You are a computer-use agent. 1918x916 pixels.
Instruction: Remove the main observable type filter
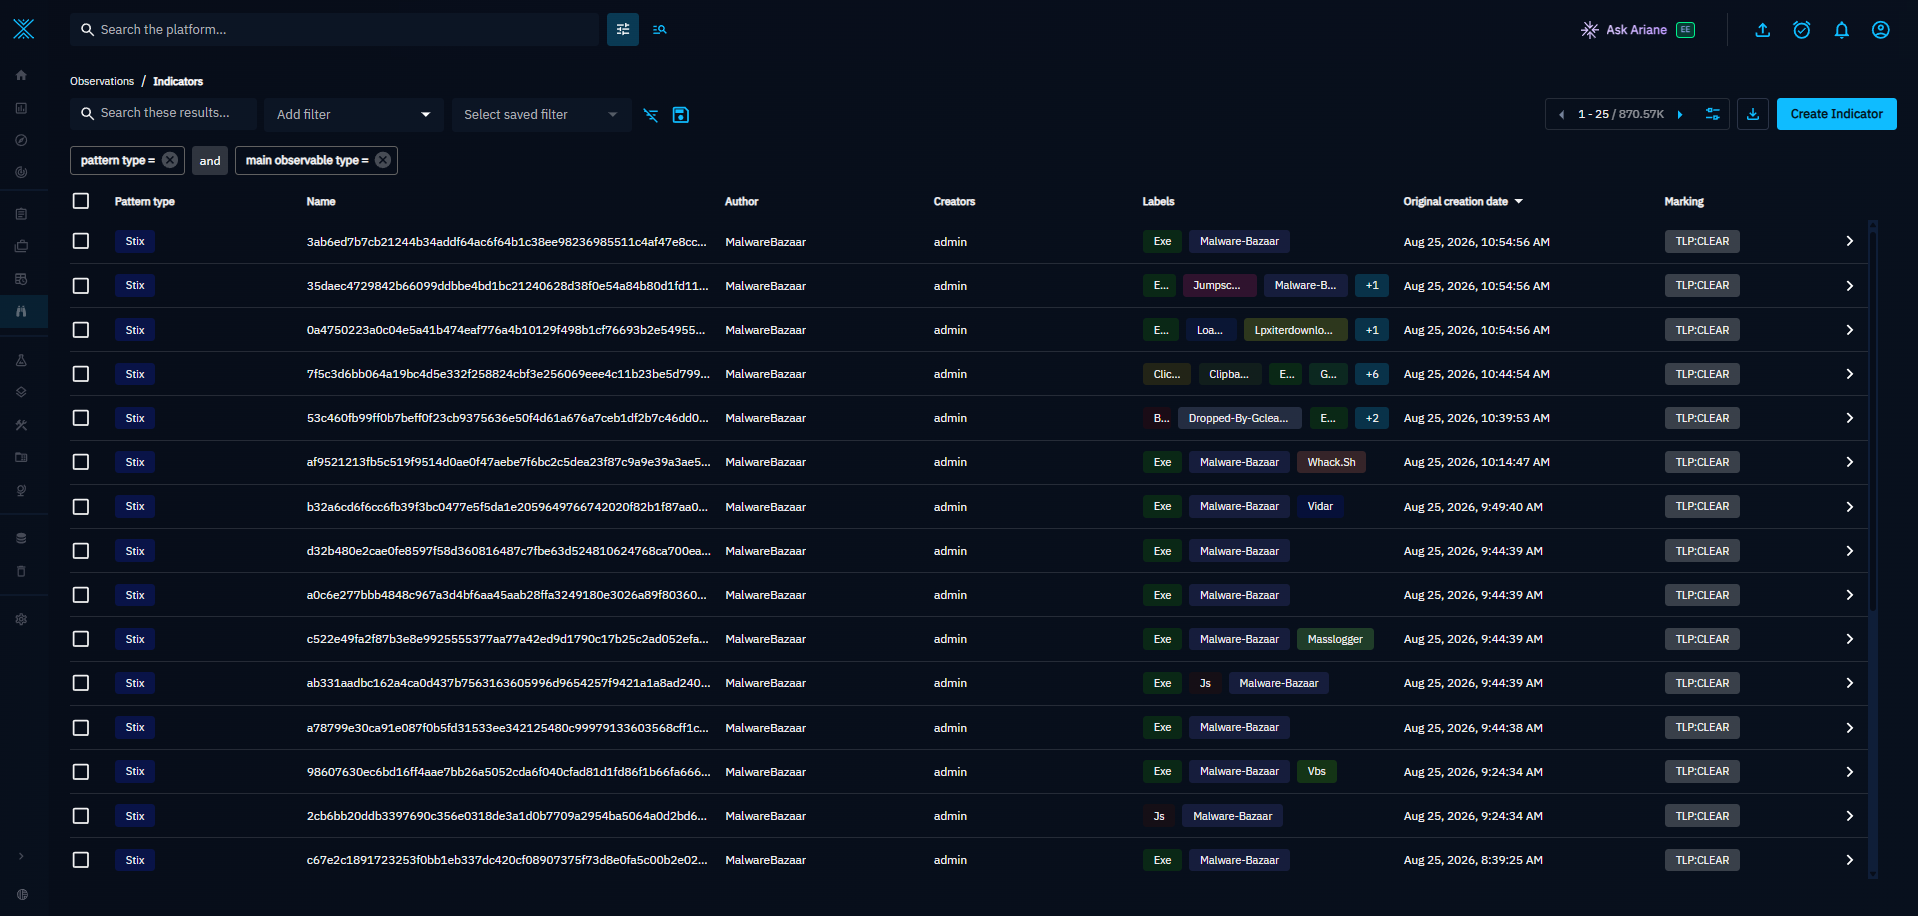tap(383, 160)
